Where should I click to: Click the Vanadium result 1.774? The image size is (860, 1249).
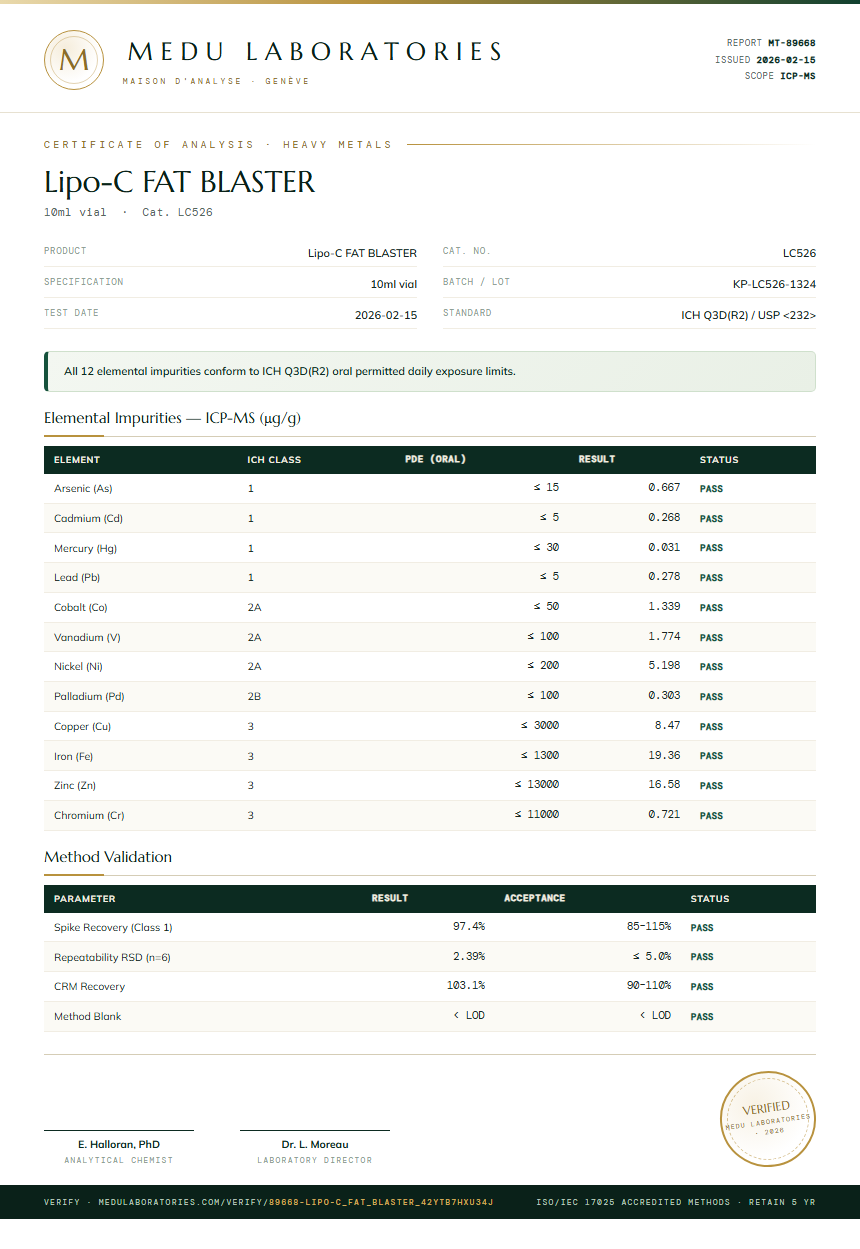pyautogui.click(x=664, y=637)
